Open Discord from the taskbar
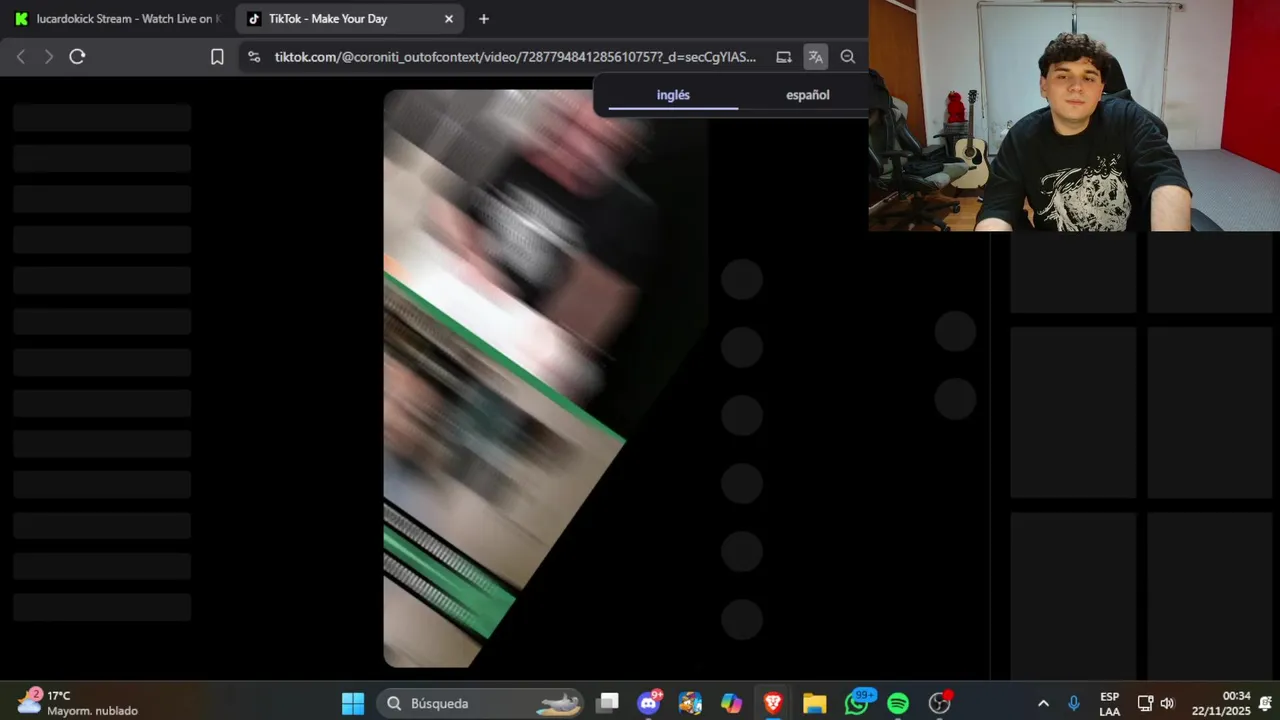The height and width of the screenshot is (720, 1280). point(649,703)
